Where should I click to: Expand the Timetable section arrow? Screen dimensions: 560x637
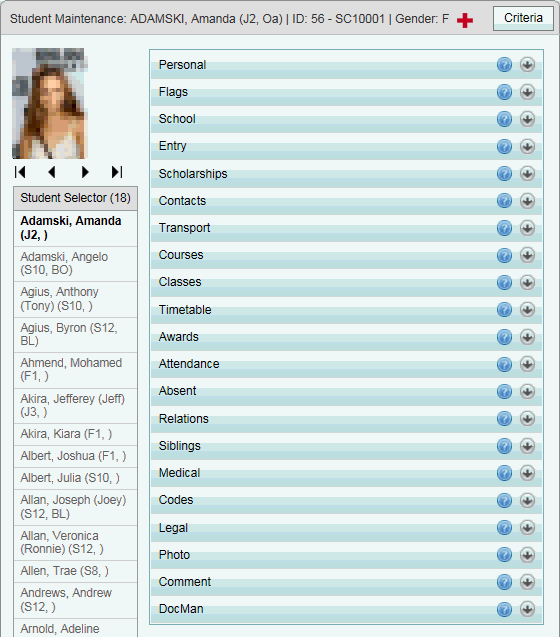[527, 310]
